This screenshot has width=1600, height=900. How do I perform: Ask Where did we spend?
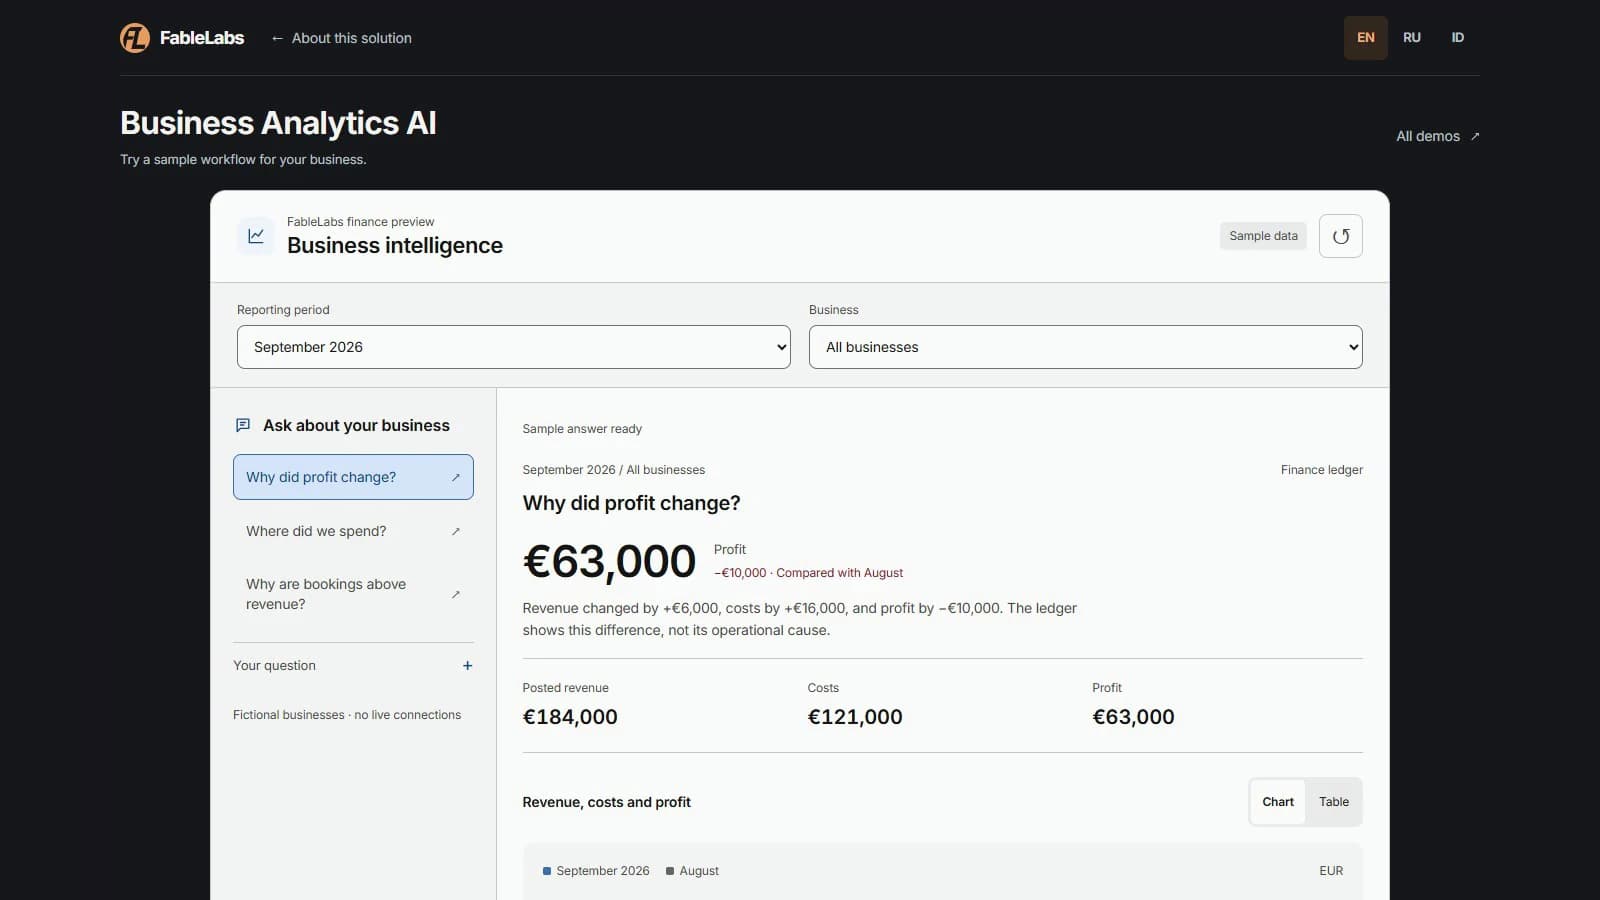coord(353,531)
